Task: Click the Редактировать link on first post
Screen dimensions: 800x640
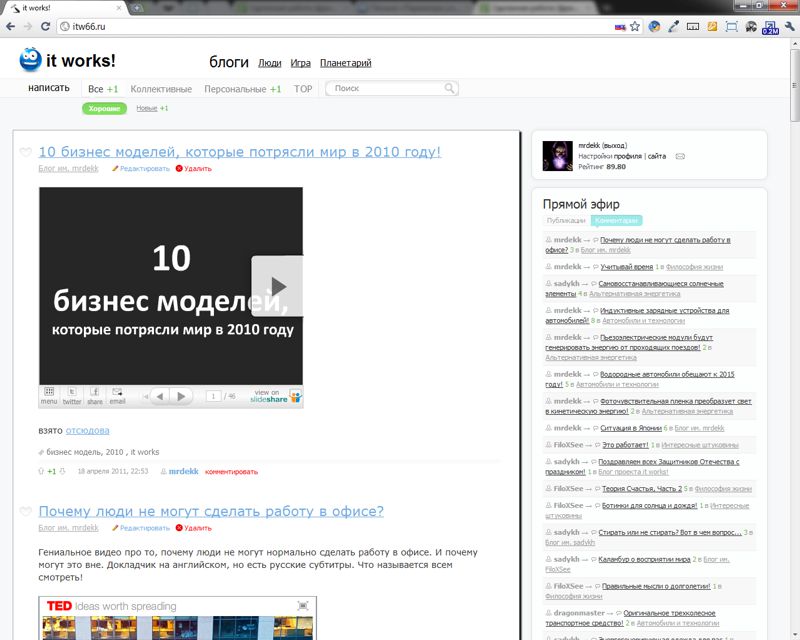Action: click(144, 169)
